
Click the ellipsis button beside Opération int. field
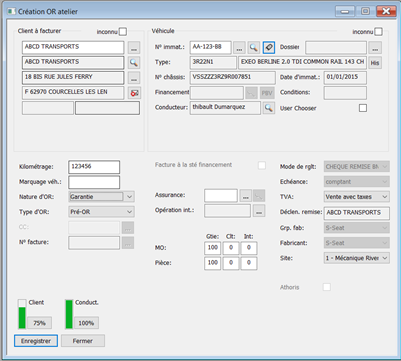pyautogui.click(x=259, y=211)
